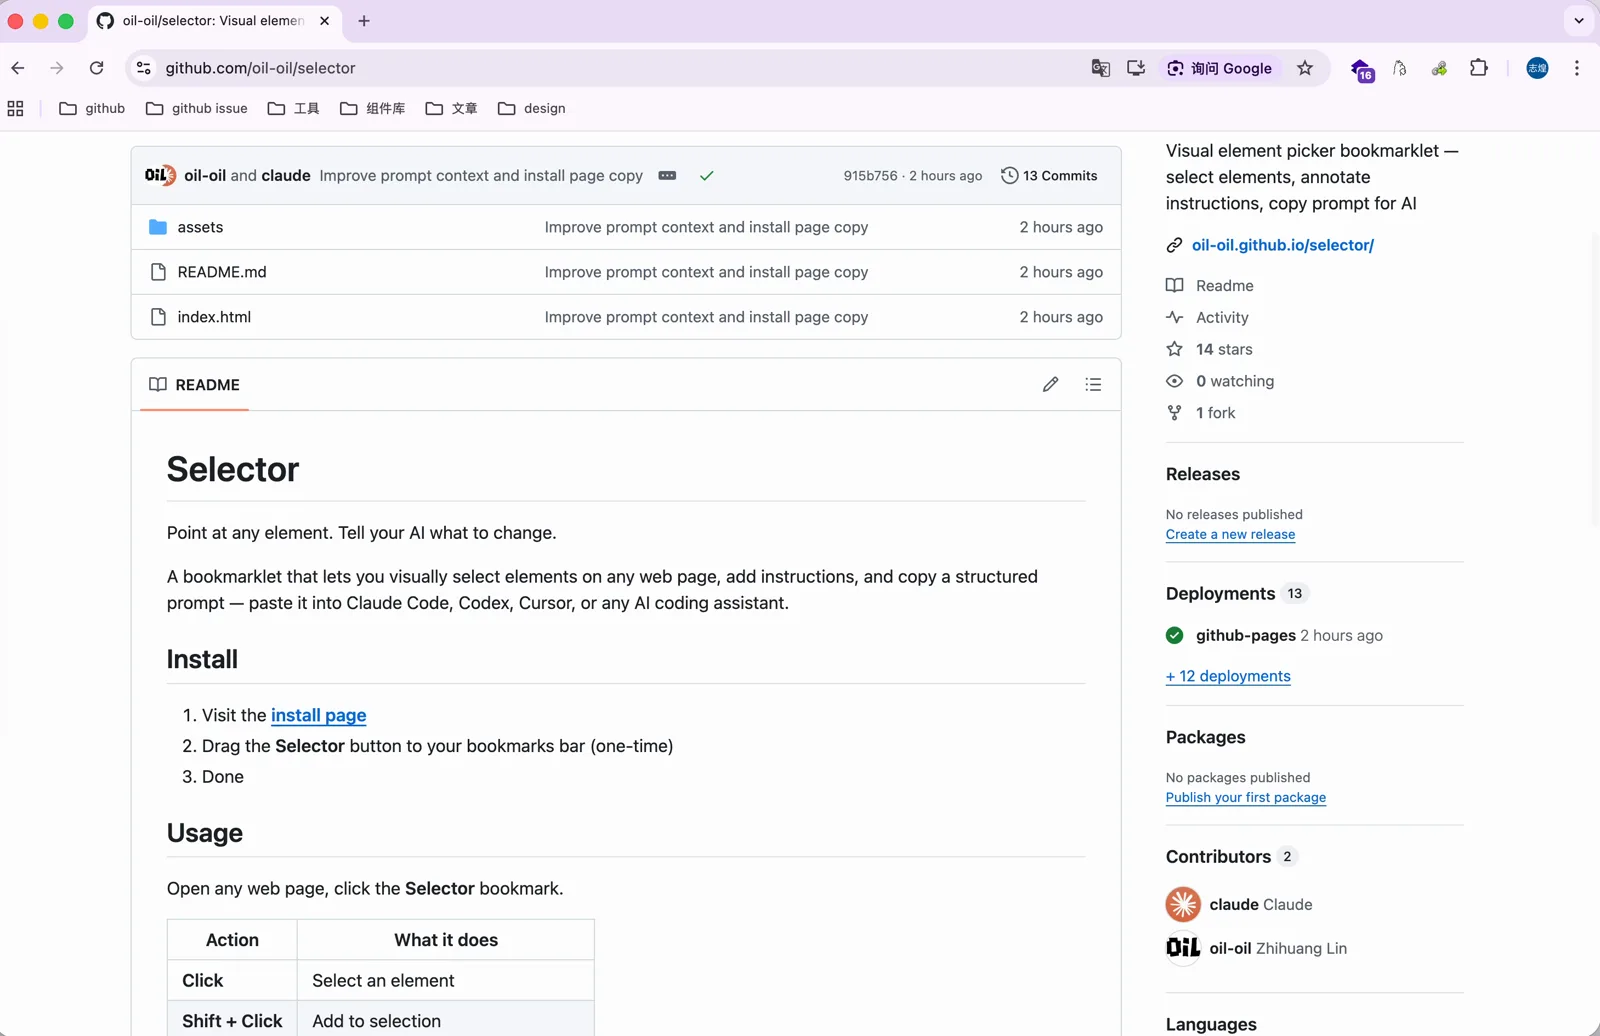Viewport: 1600px width, 1036px height.
Task: Open the tab search dropdown arrow
Action: click(x=1579, y=20)
